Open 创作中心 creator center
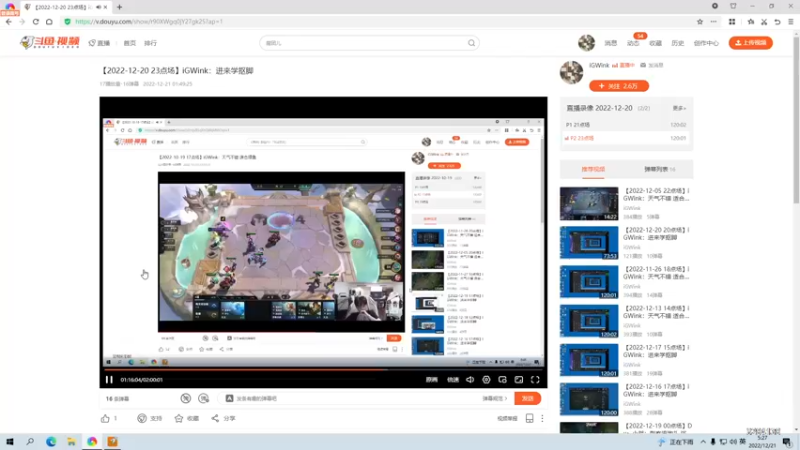 pos(706,43)
